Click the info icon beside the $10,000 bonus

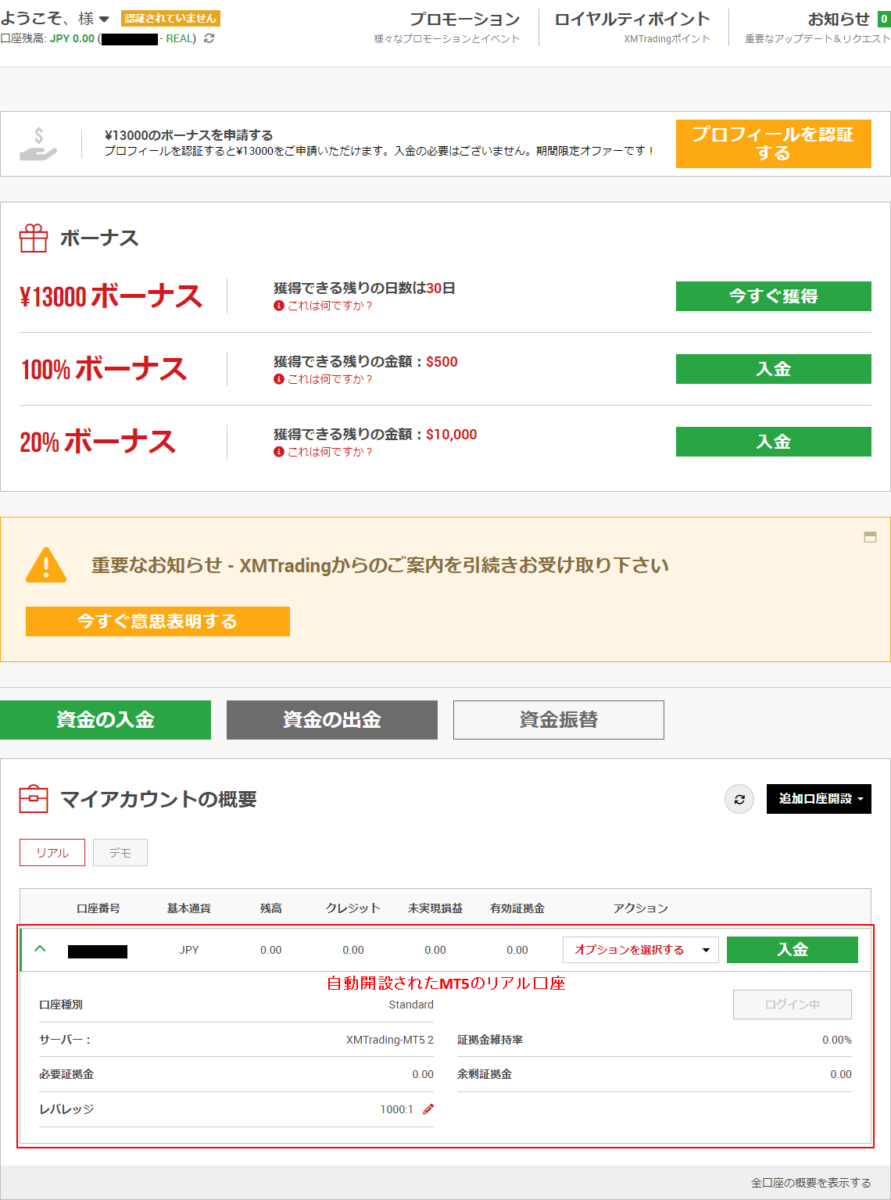[279, 452]
